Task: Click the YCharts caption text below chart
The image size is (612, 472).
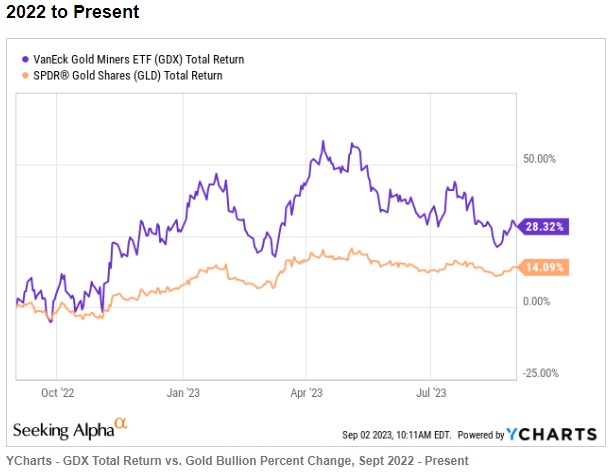Action: point(237,461)
